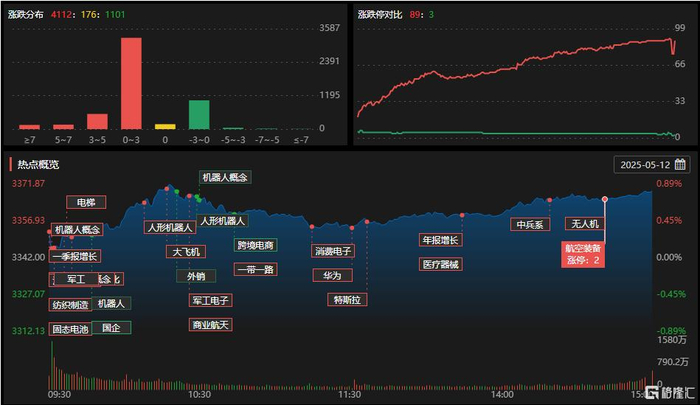Click the red dot marker above 航空装备
The width and height of the screenshot is (700, 405).
click(605, 199)
